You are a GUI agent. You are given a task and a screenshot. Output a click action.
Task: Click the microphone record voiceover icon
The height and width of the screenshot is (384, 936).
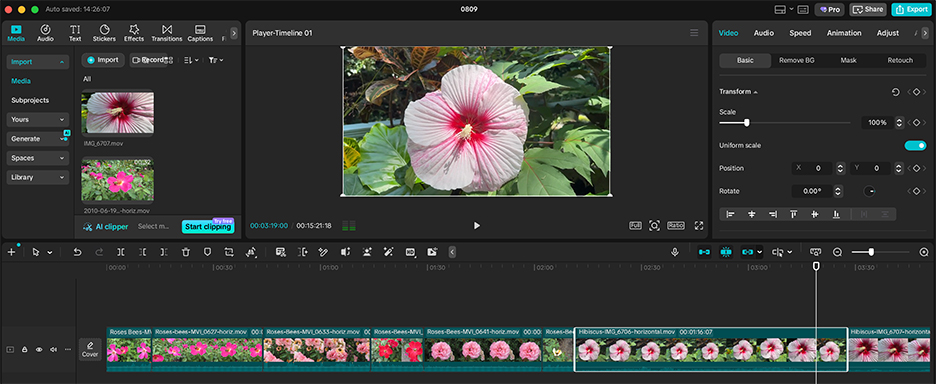[675, 252]
